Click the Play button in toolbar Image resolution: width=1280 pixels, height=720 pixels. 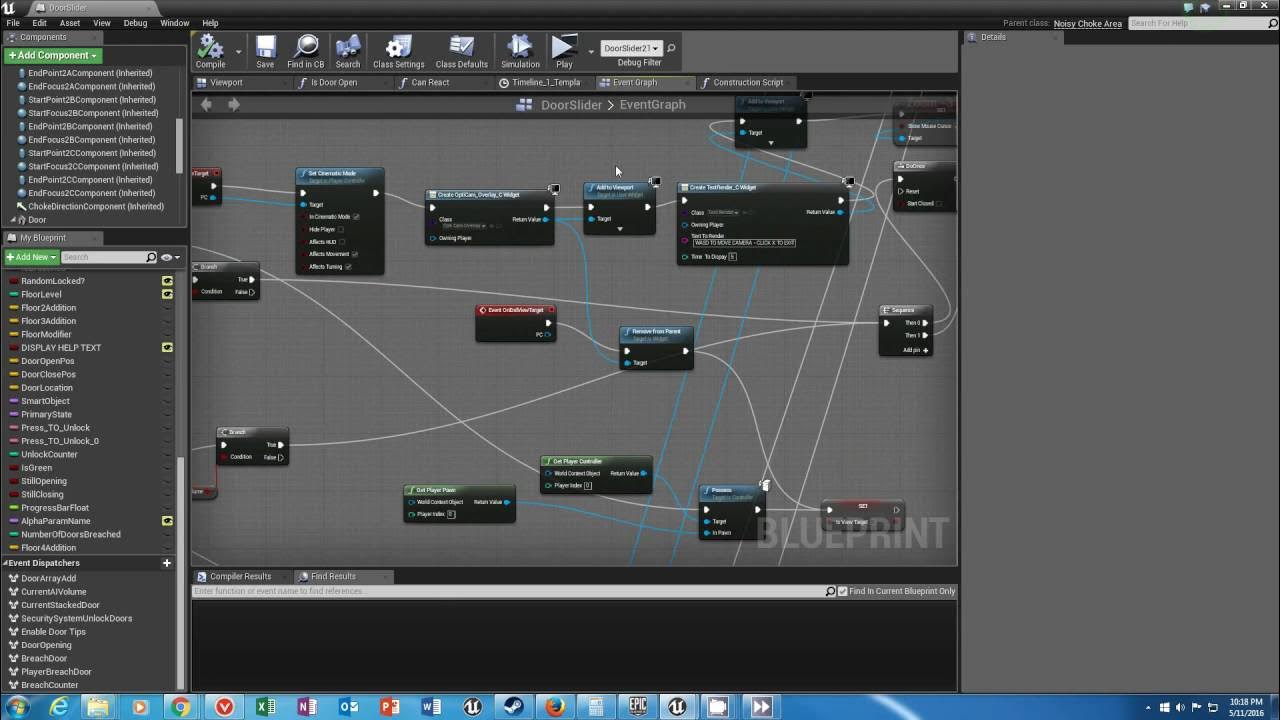[x=564, y=52]
